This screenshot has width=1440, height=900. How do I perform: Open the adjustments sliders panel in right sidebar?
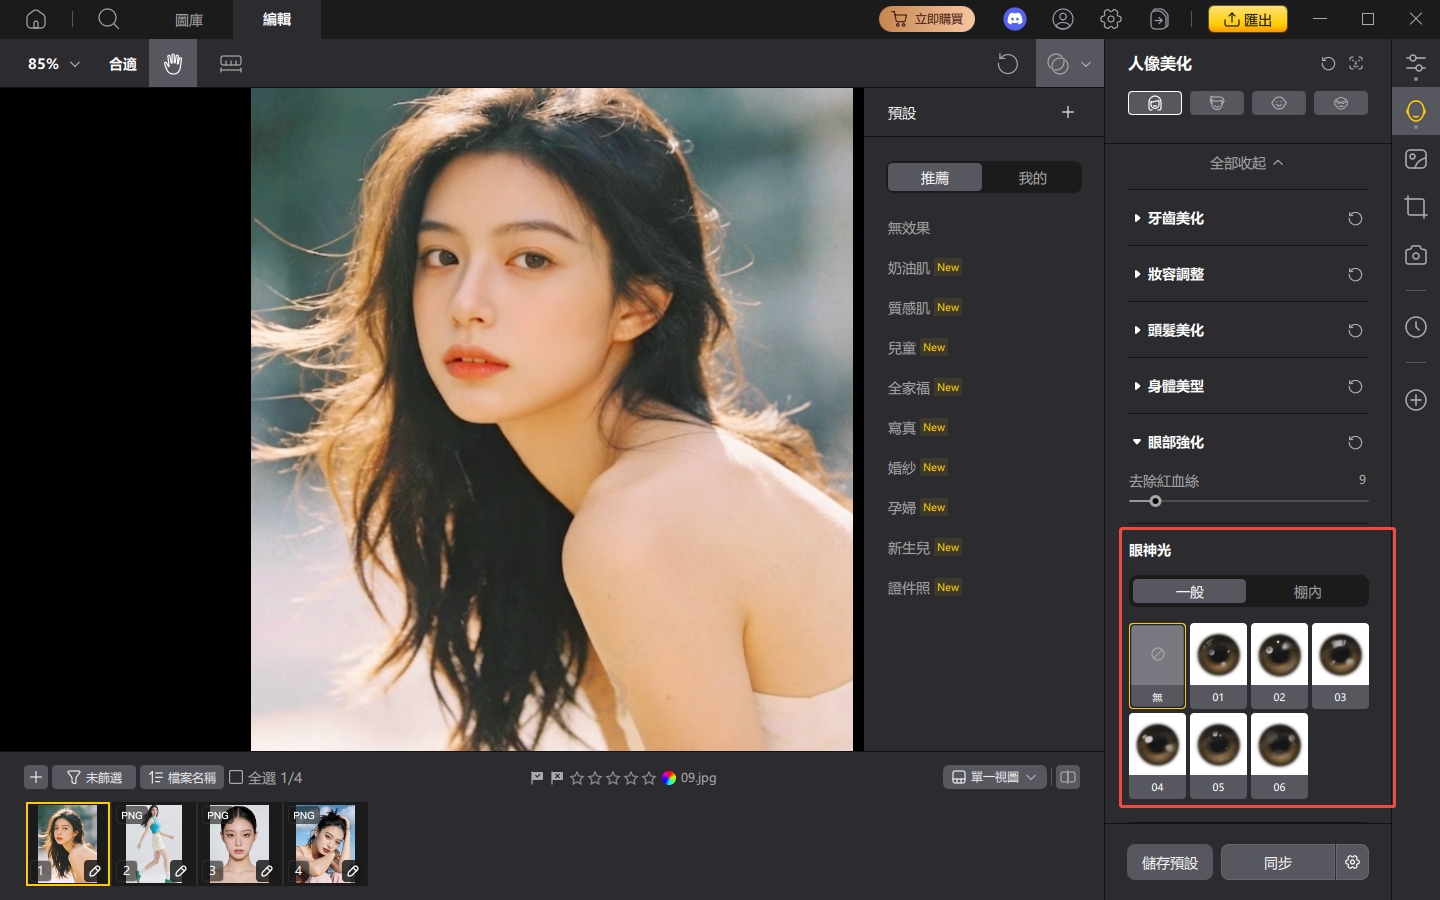[1416, 63]
